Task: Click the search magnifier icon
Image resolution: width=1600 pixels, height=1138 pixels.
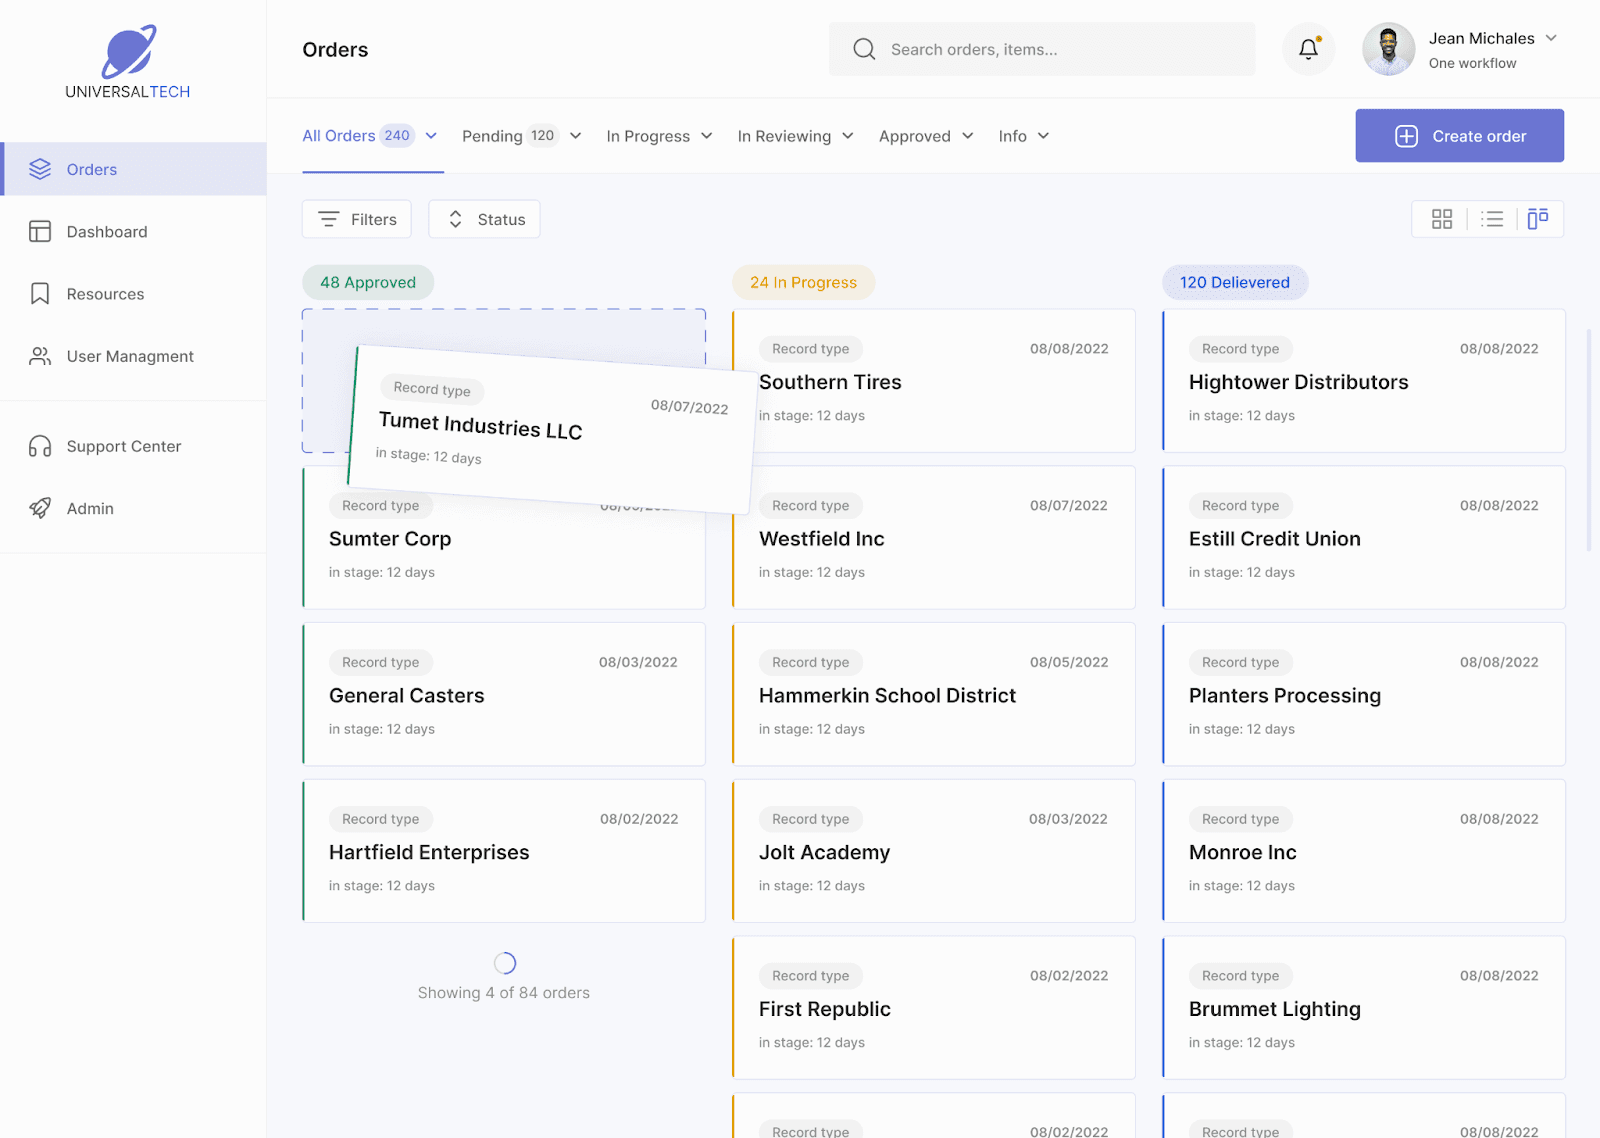Action: coord(864,49)
